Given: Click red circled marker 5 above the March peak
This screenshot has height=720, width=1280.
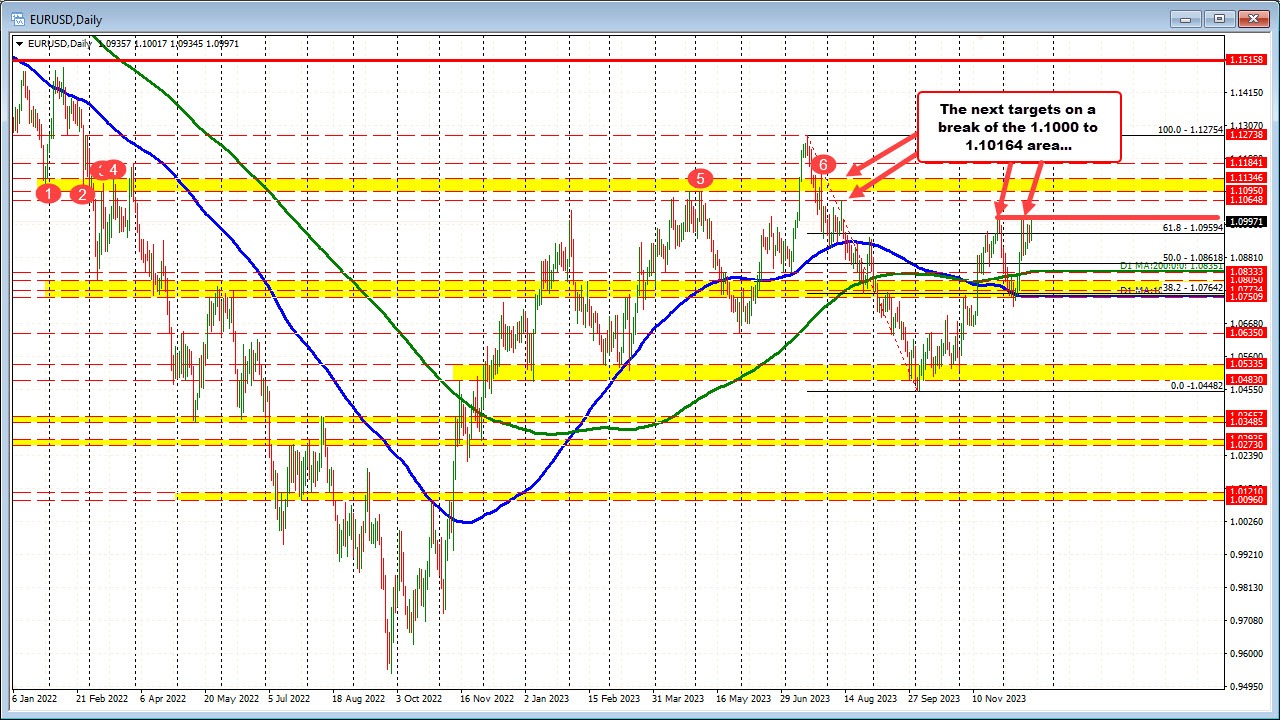Looking at the screenshot, I should tap(700, 179).
